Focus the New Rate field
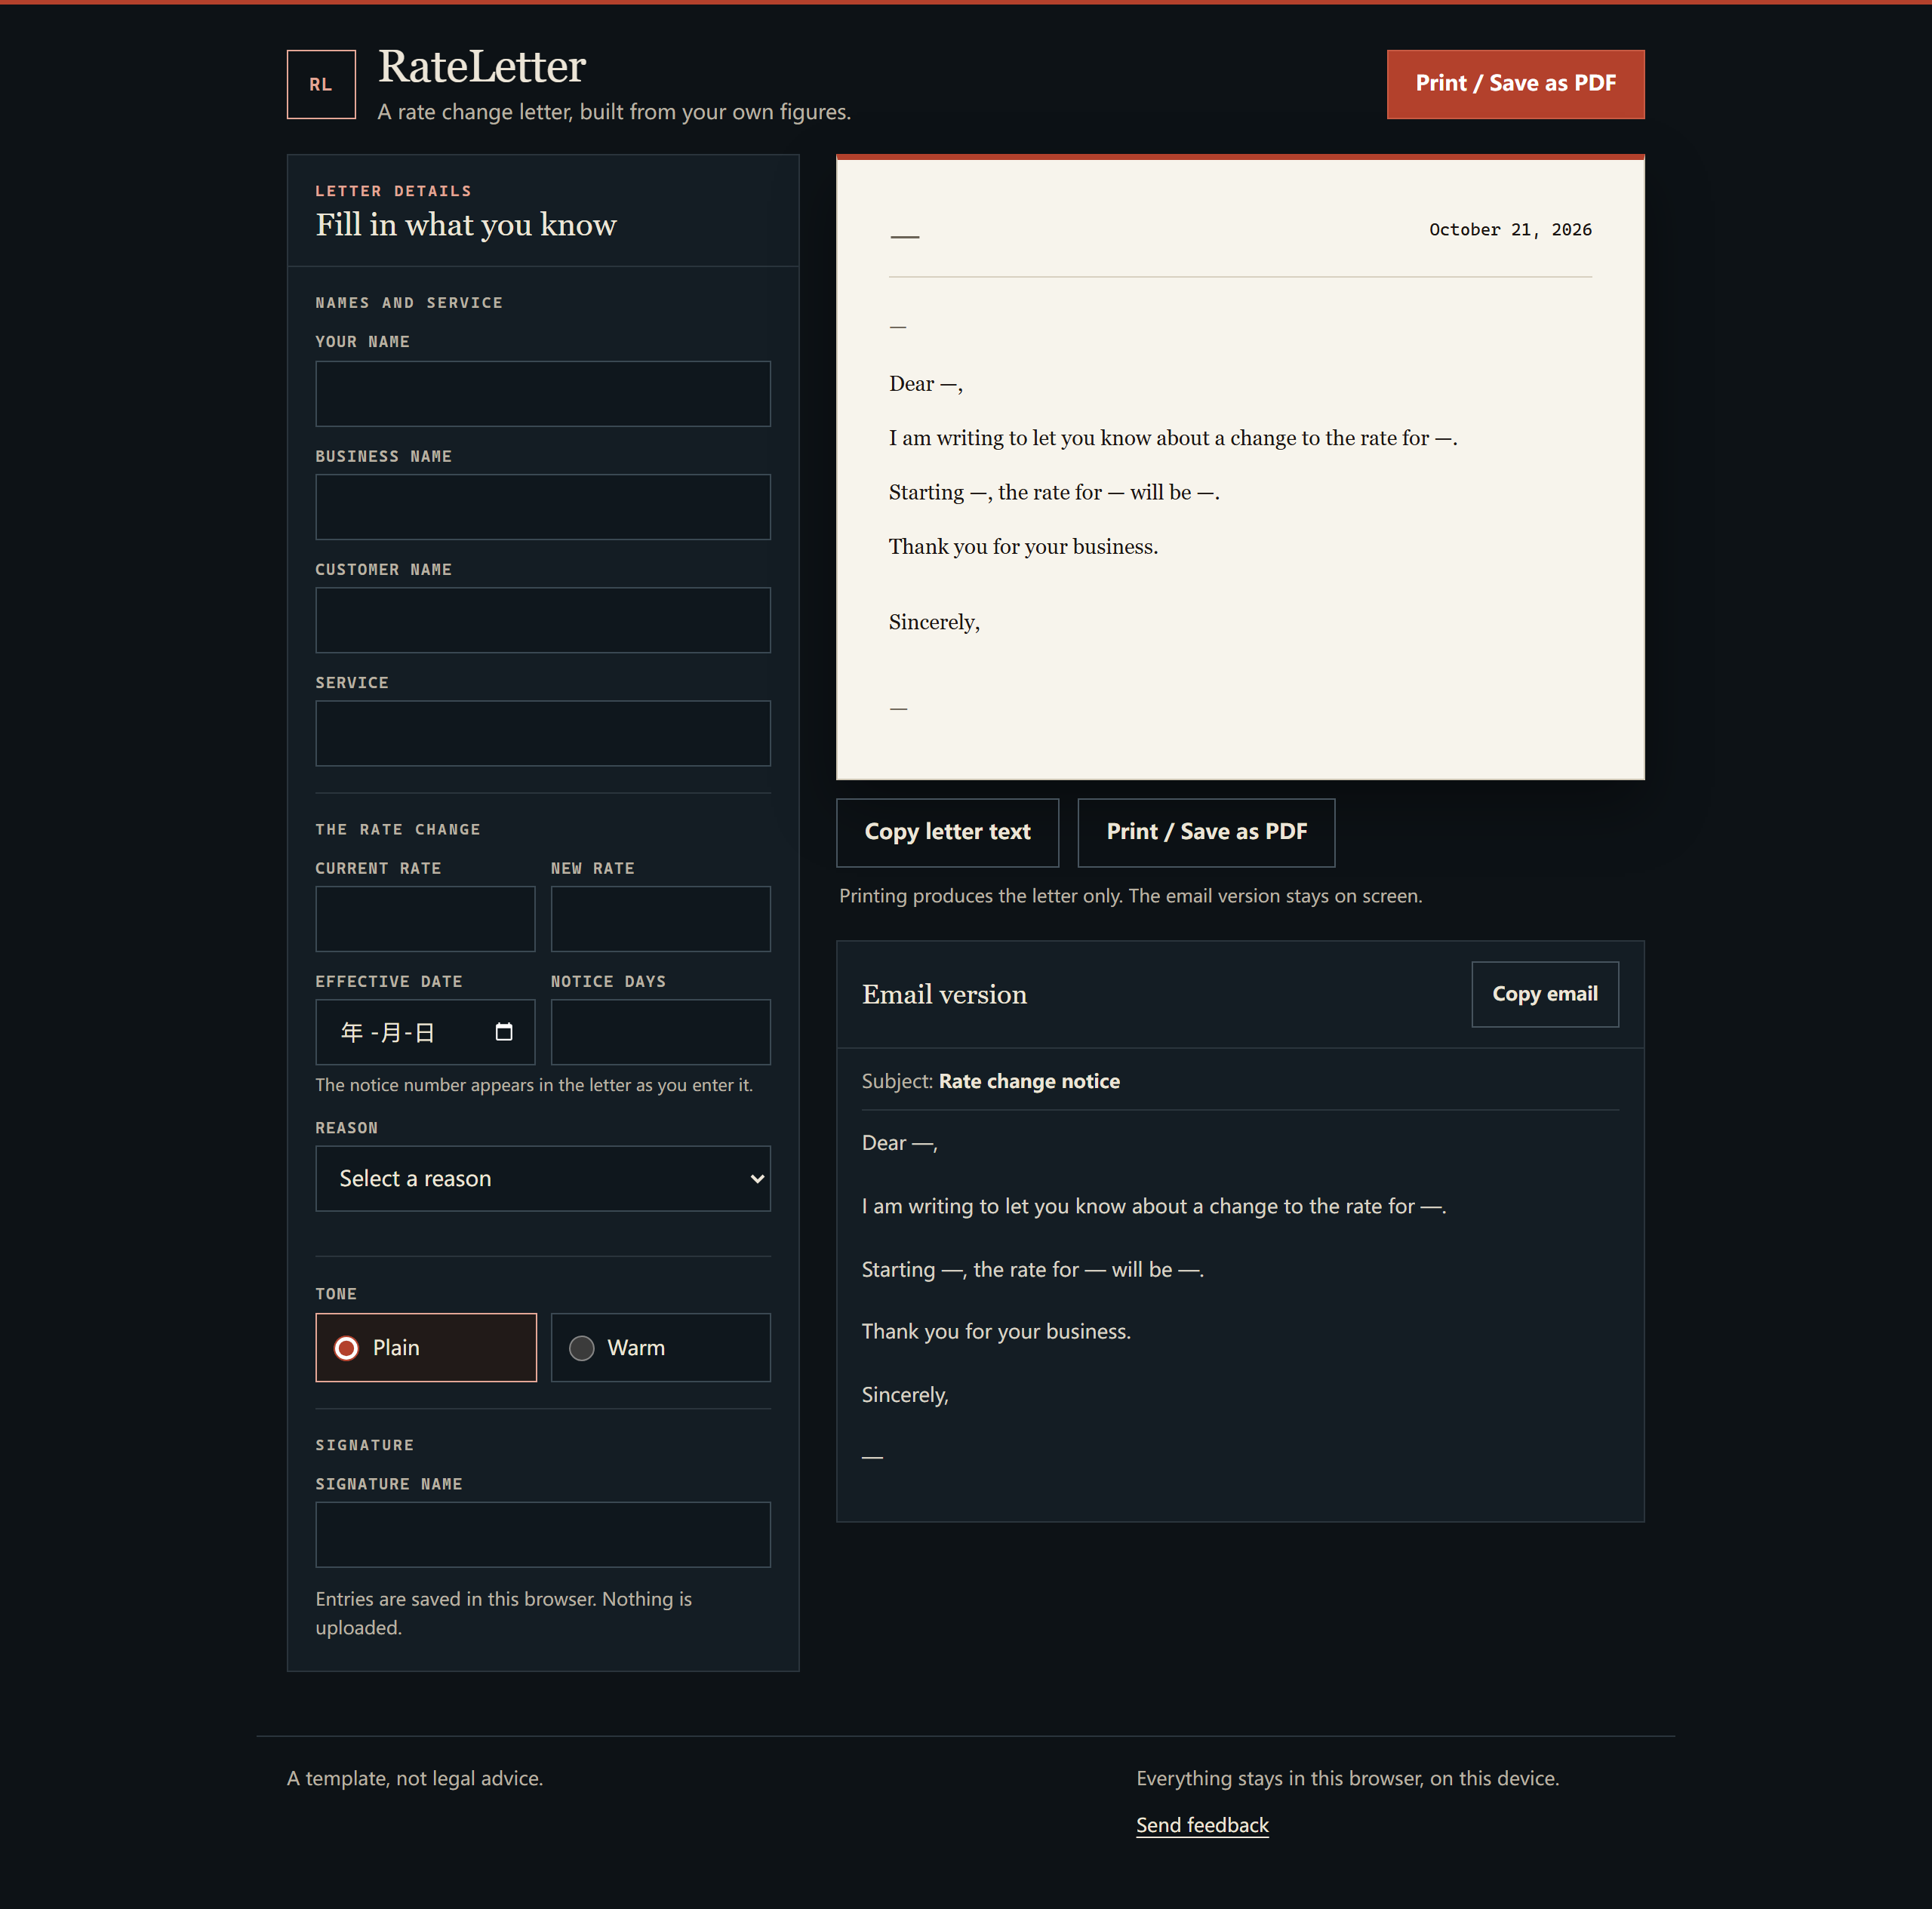Screen dimensions: 1932x1909 click(661, 919)
